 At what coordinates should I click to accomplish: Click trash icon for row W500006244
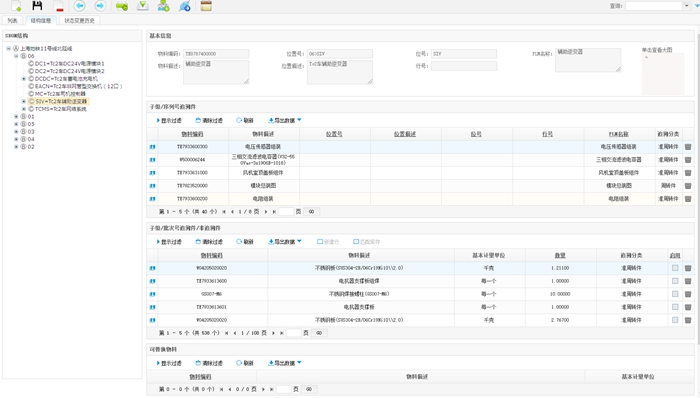pos(688,160)
